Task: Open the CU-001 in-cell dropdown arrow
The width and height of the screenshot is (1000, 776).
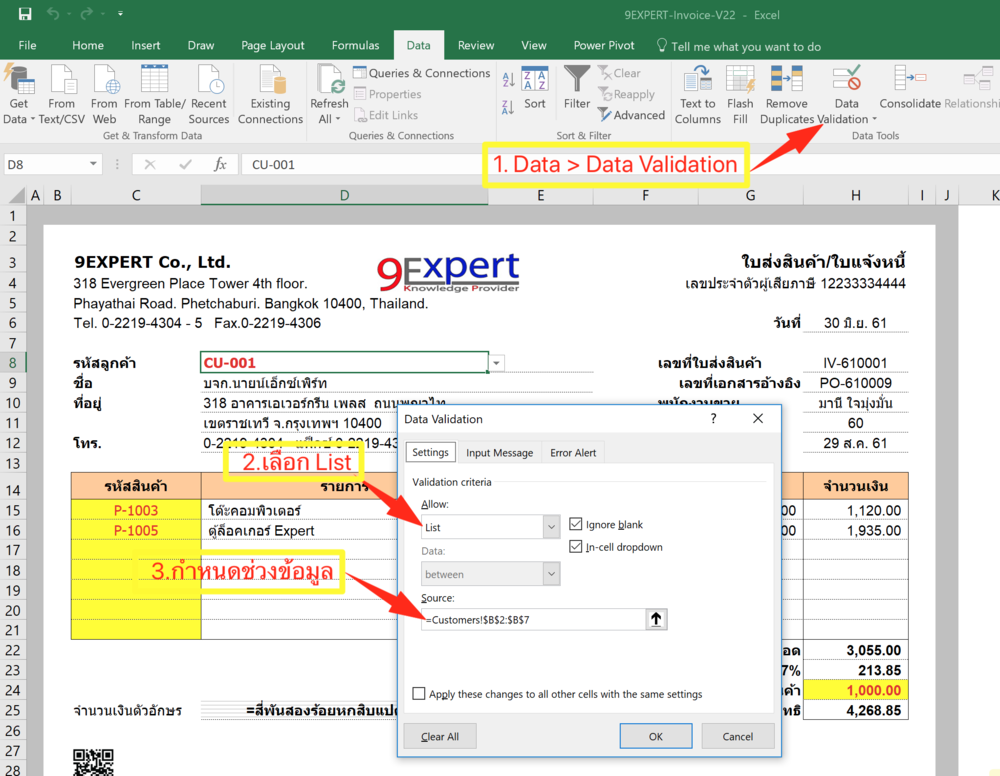Action: (x=496, y=362)
